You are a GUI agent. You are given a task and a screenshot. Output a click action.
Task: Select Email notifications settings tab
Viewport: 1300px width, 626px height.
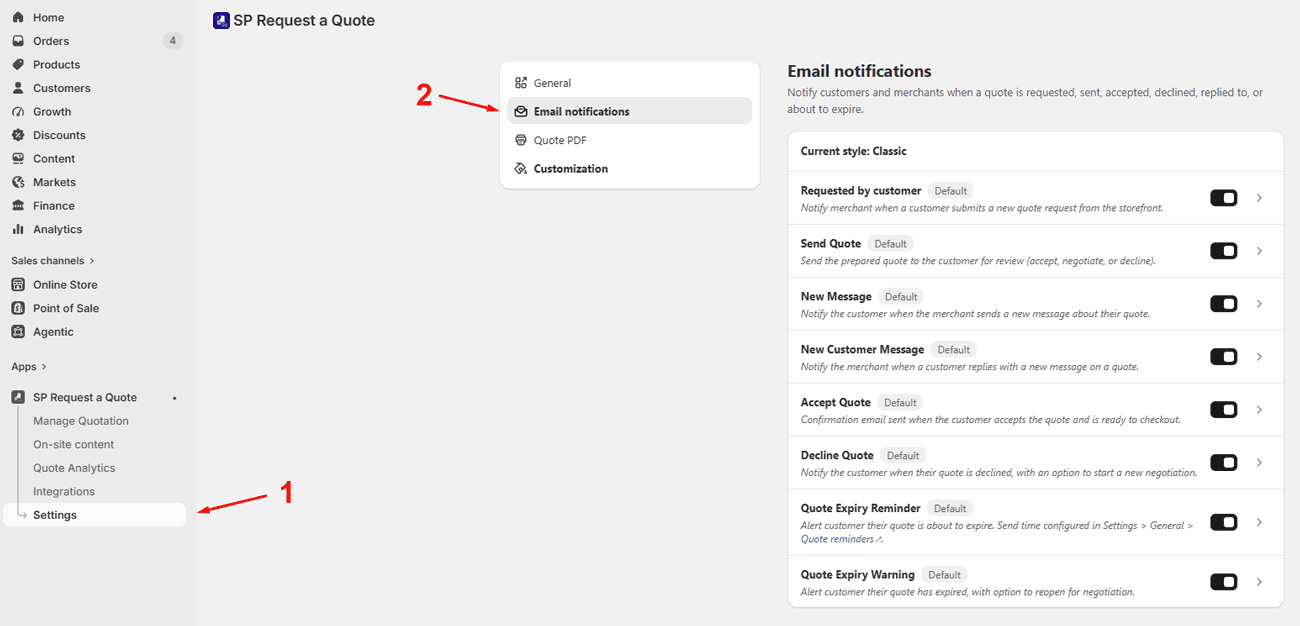[630, 111]
